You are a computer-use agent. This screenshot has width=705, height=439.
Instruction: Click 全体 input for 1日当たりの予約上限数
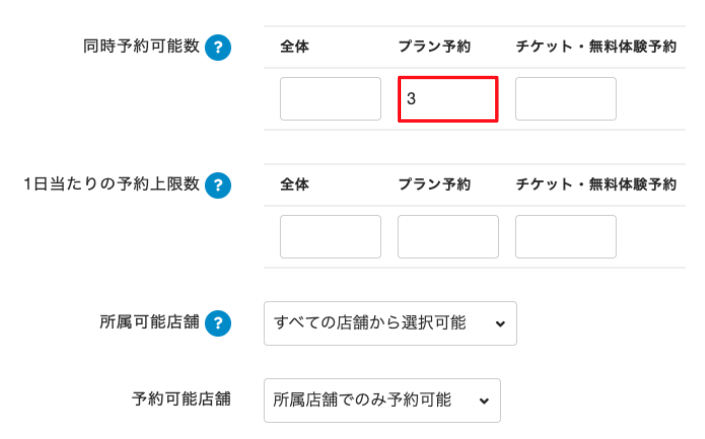pos(330,237)
